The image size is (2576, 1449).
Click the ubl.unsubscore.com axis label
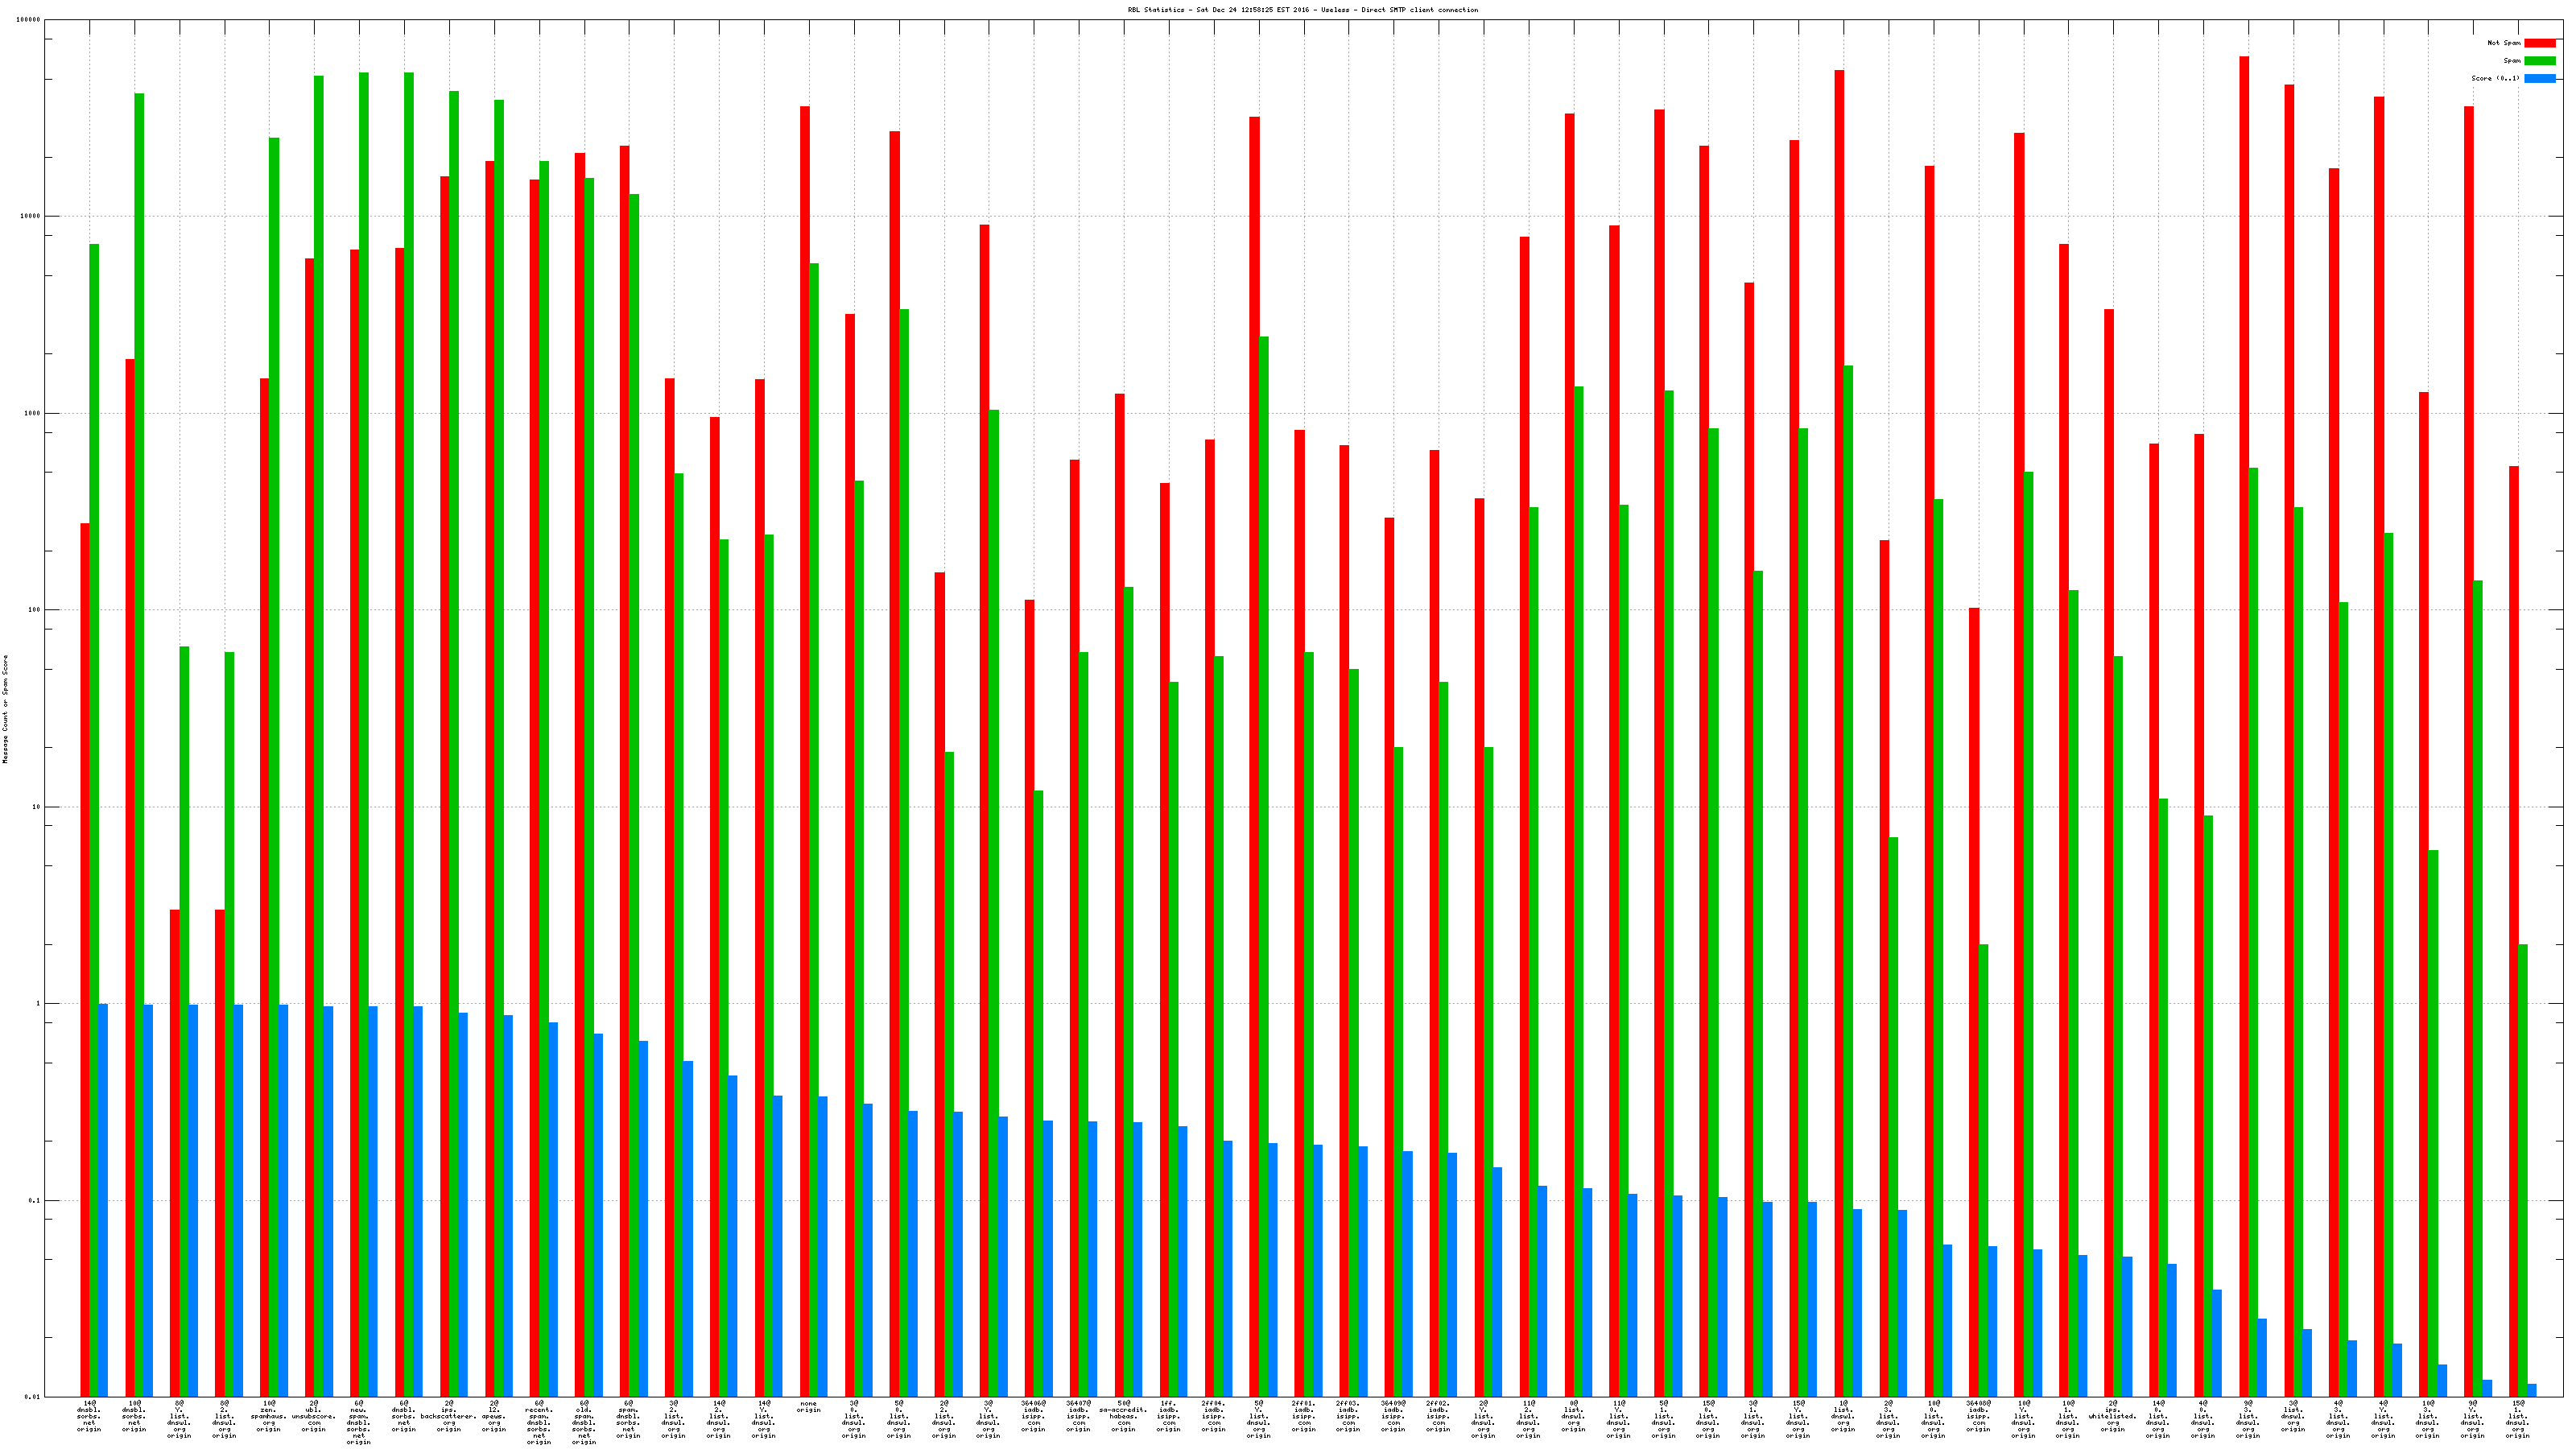(313, 1416)
